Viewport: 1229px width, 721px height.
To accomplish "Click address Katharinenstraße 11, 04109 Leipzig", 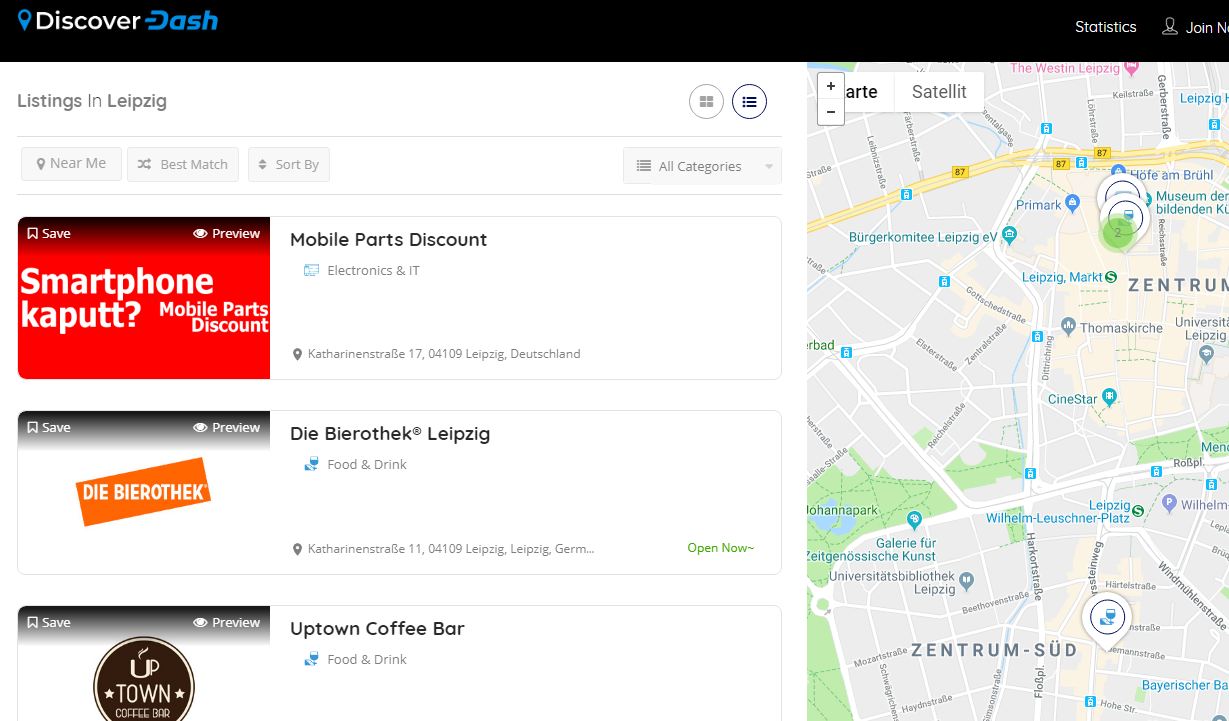I will (x=451, y=549).
